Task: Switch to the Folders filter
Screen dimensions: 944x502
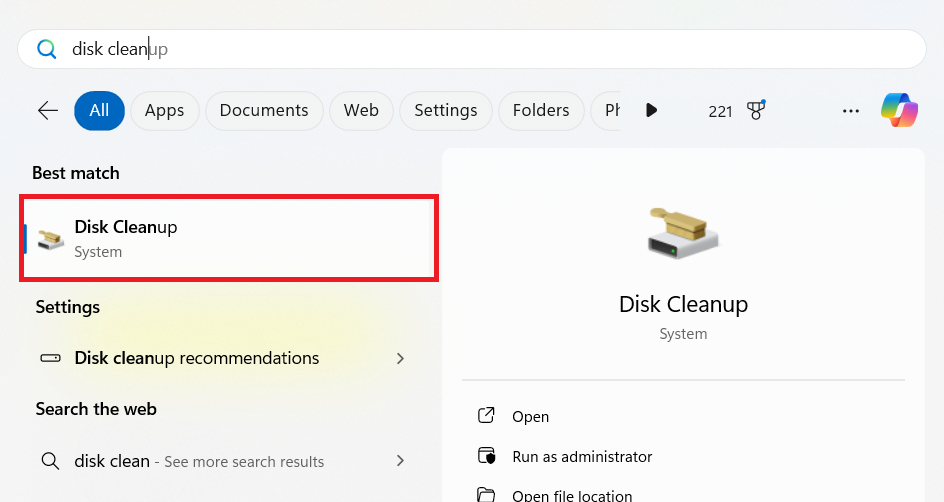Action: 541,110
